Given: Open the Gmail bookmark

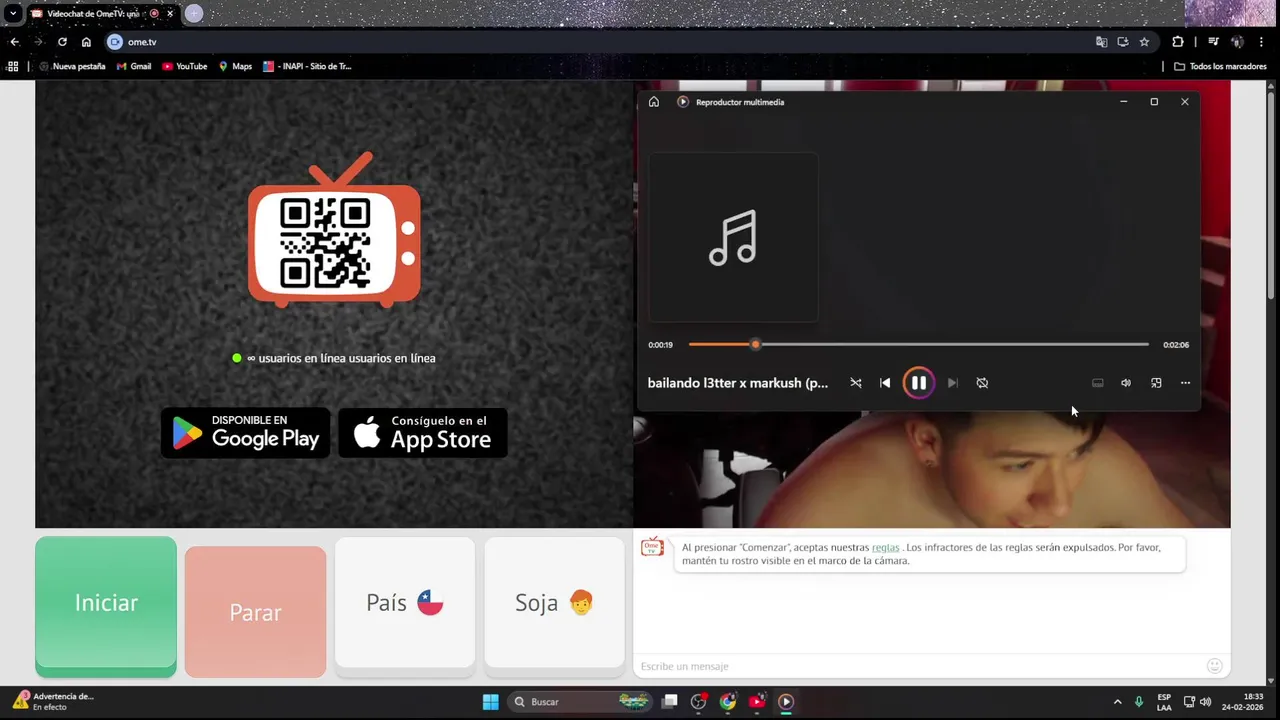Looking at the screenshot, I should [134, 66].
